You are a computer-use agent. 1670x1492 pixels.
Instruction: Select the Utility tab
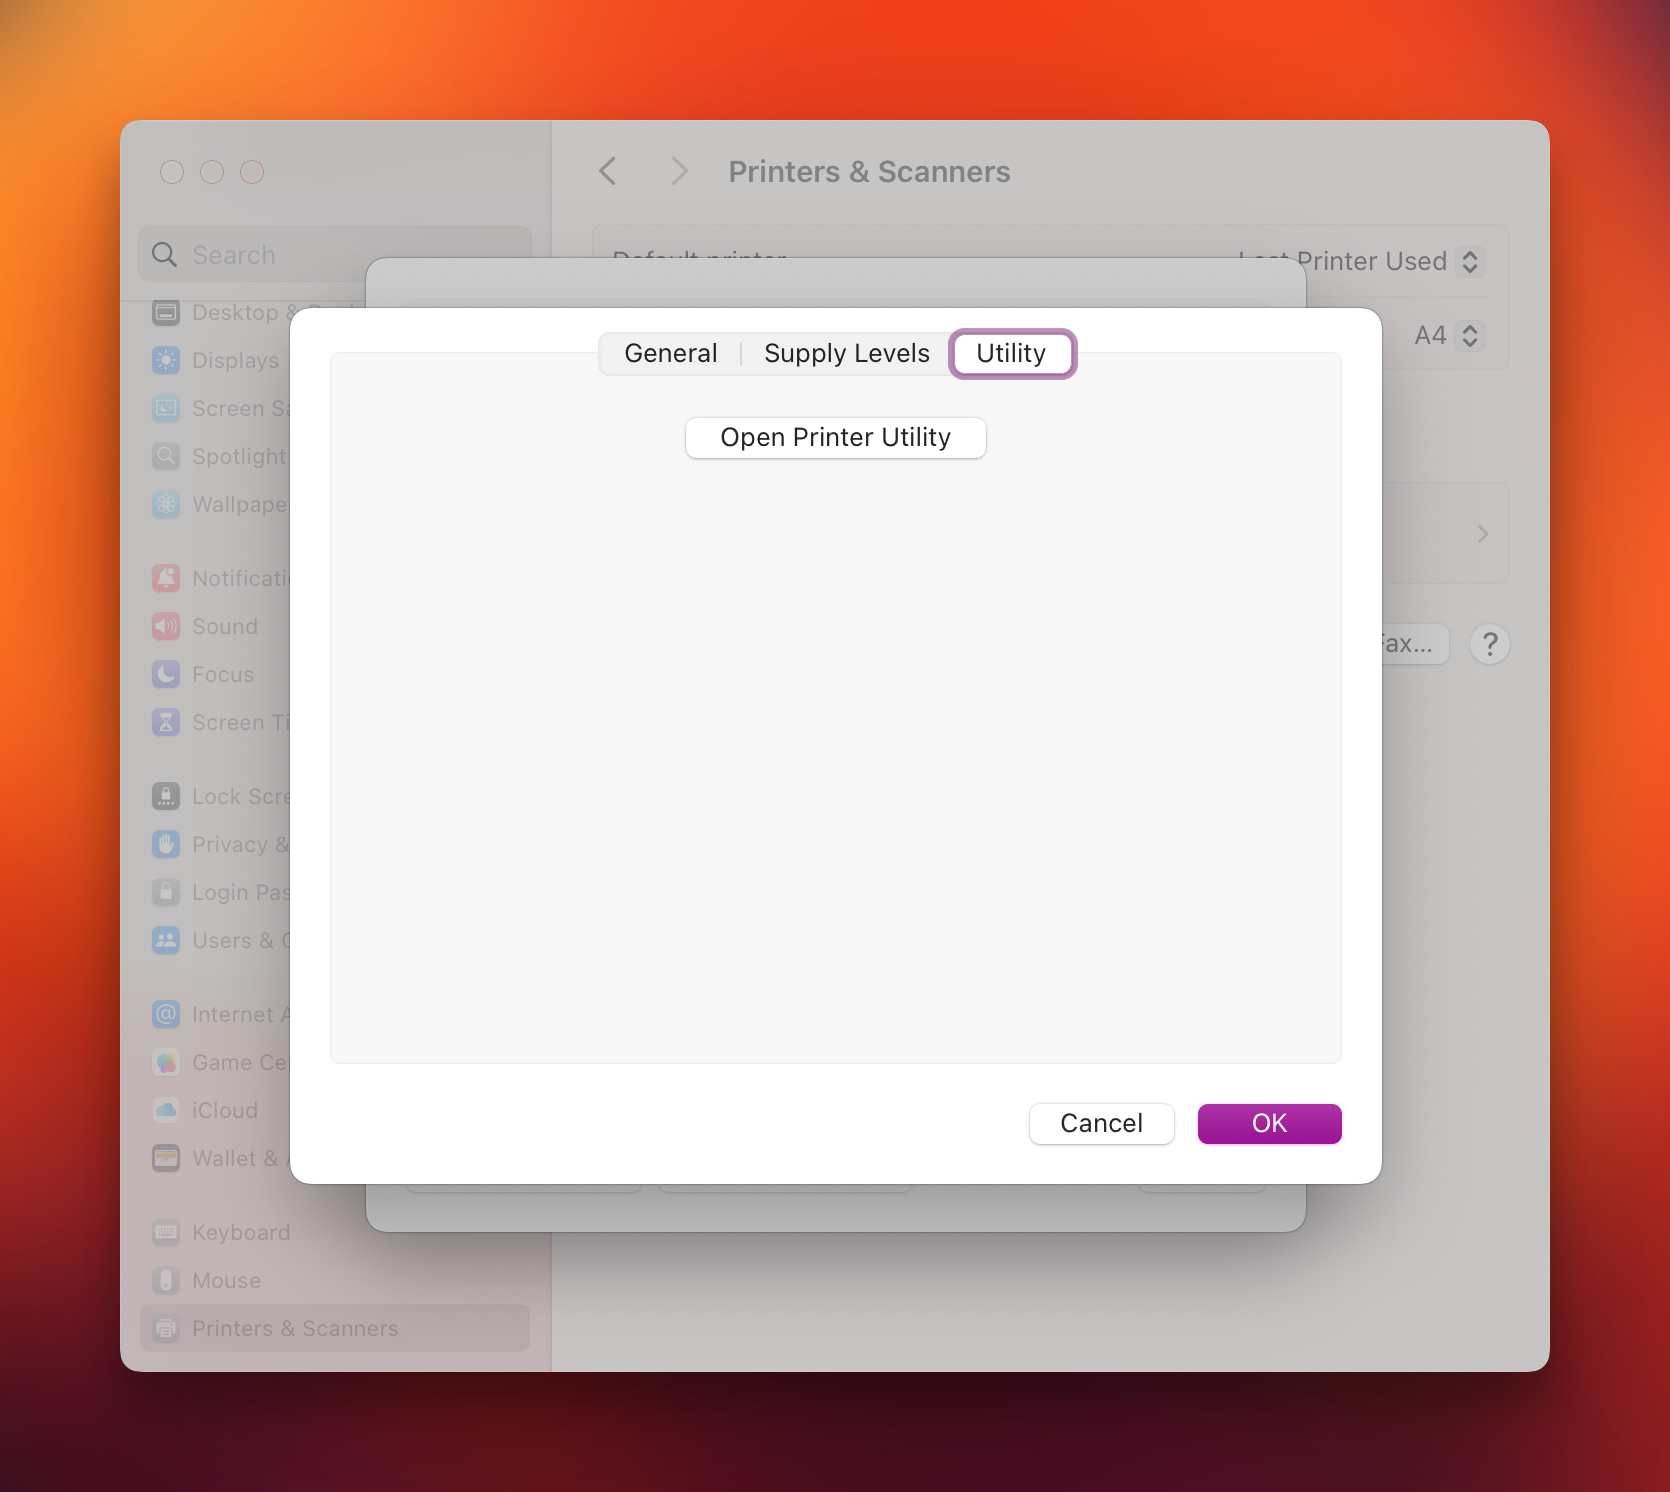[x=1011, y=354]
